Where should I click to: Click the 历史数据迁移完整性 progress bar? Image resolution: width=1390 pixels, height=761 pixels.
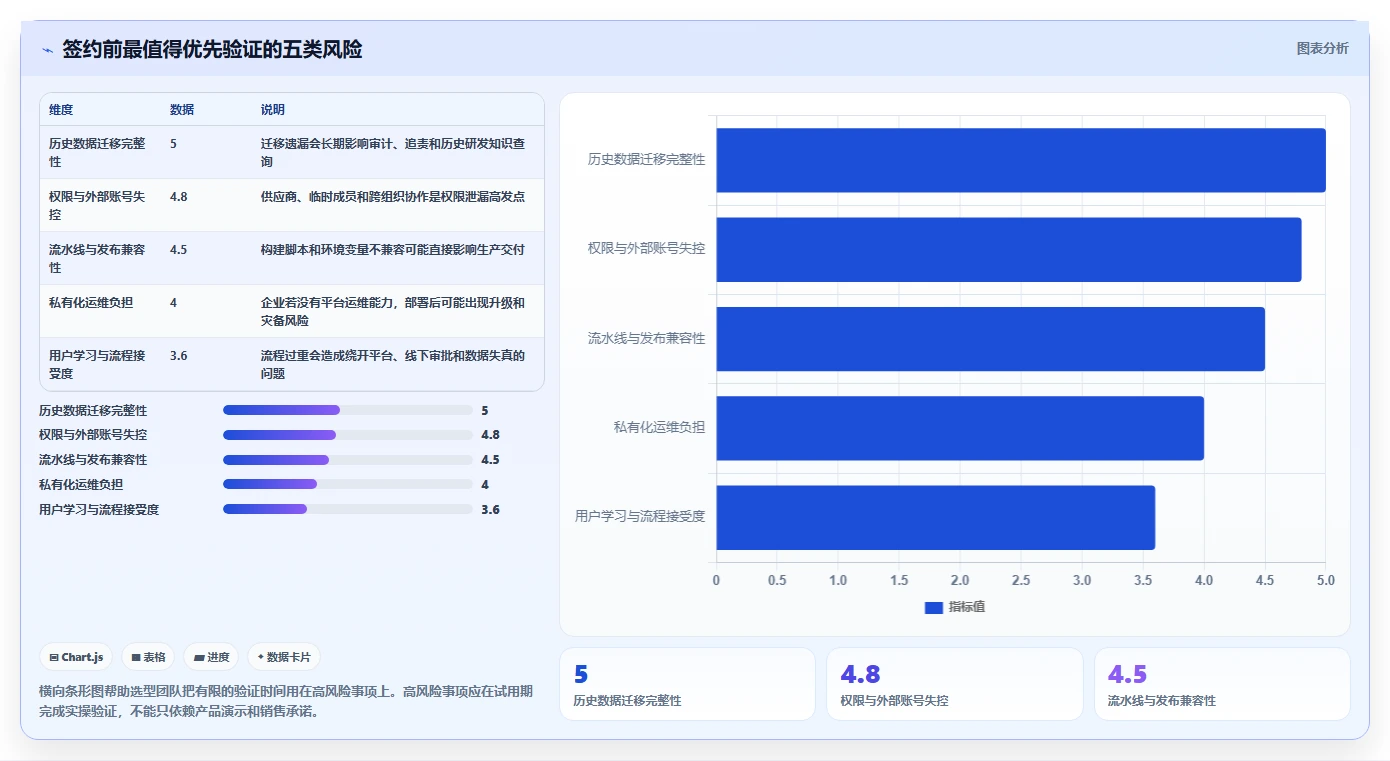click(347, 410)
